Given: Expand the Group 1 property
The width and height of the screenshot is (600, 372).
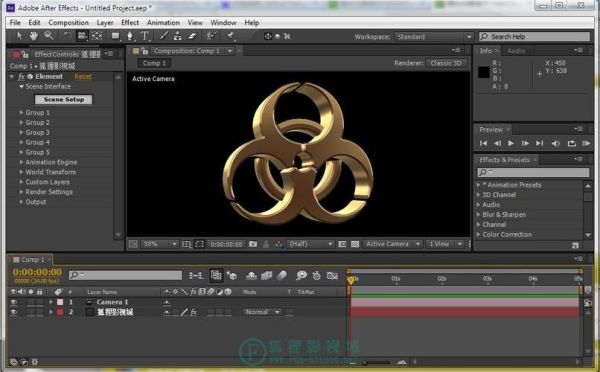Looking at the screenshot, I should coord(21,113).
